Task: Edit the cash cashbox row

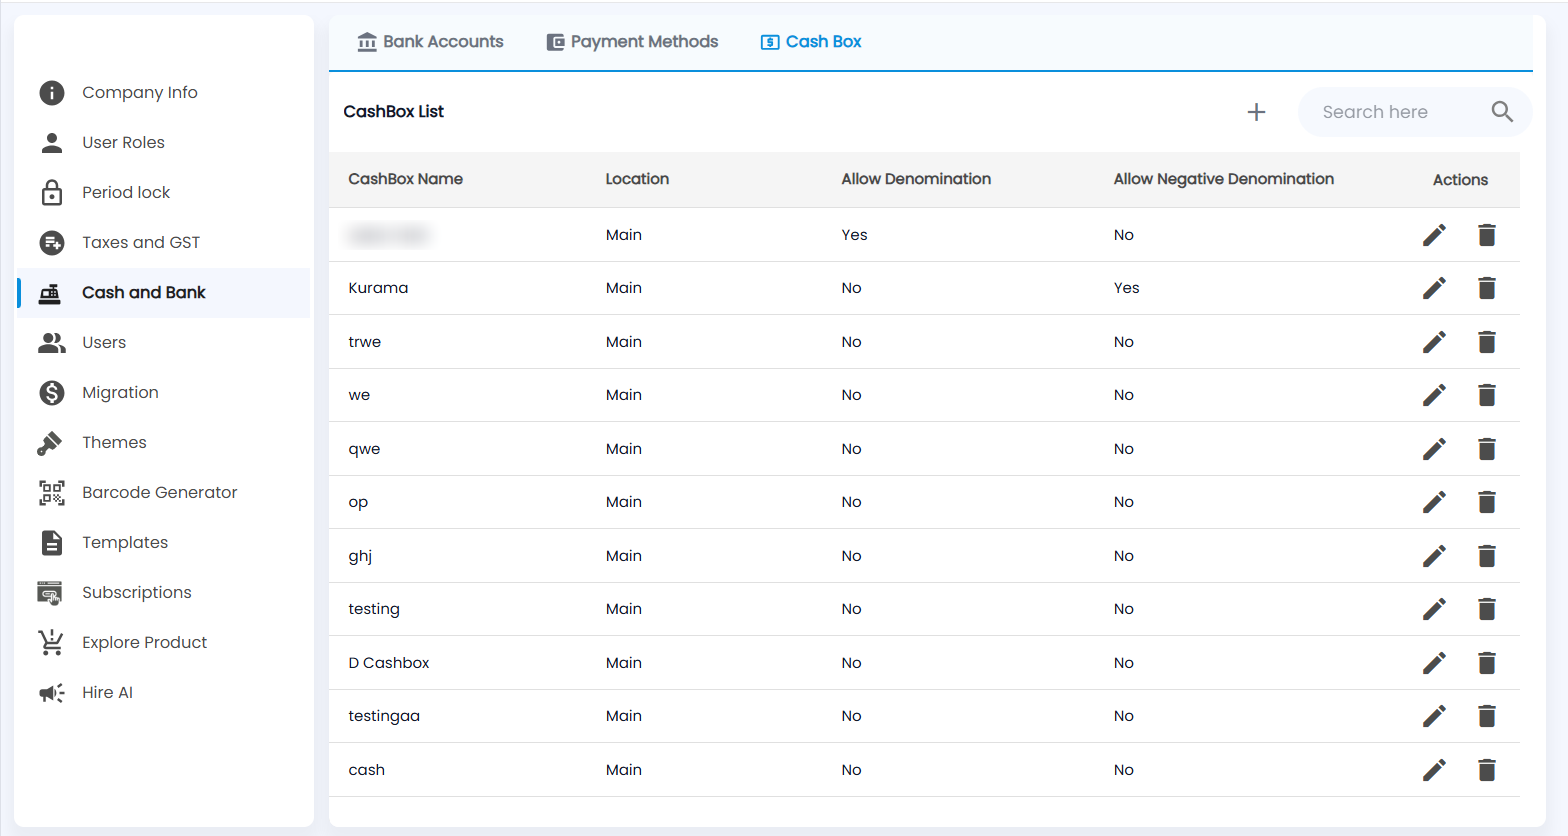Action: 1434,770
